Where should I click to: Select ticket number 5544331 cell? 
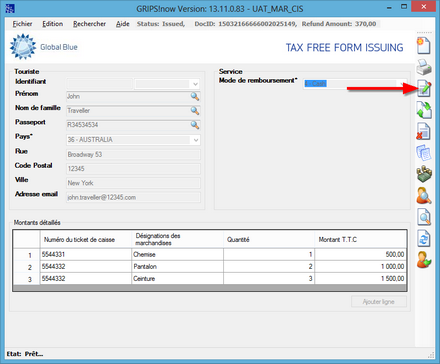[x=86, y=255]
